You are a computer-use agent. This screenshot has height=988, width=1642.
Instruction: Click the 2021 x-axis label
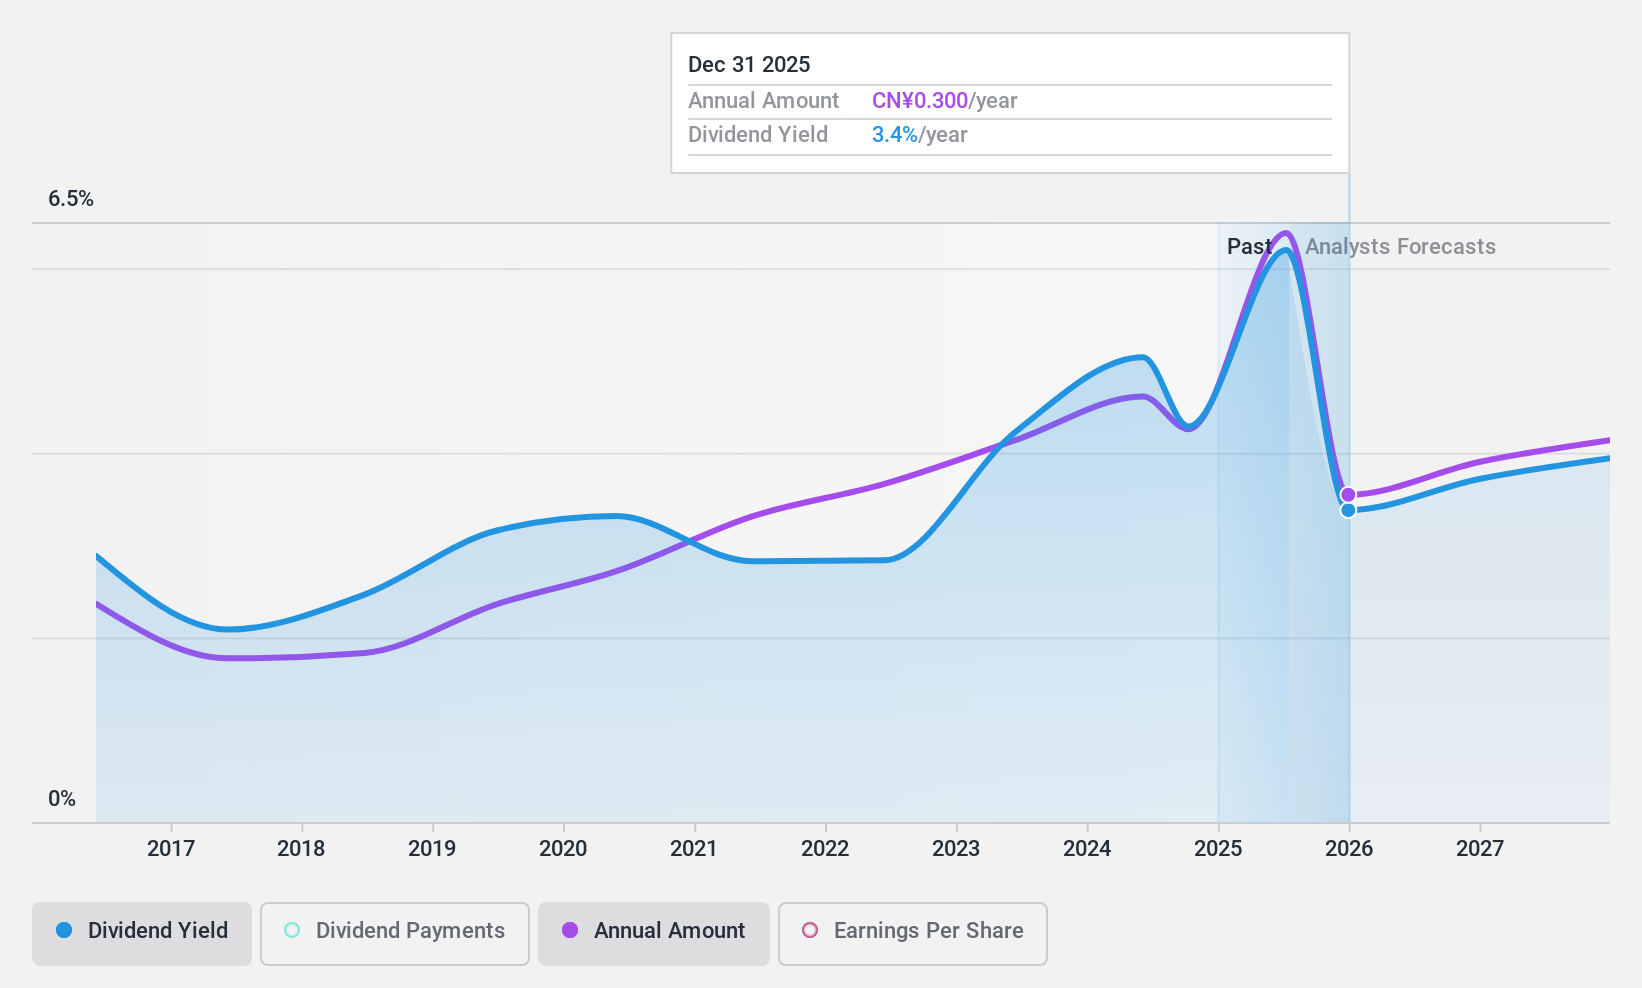[x=694, y=849]
